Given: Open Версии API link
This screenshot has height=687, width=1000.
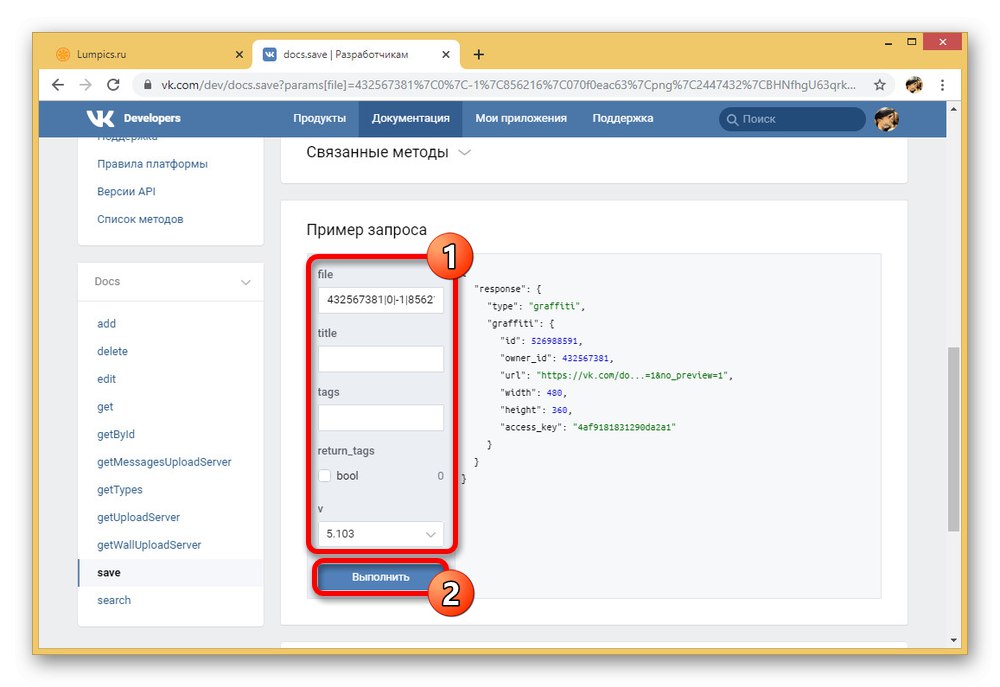Looking at the screenshot, I should tap(126, 191).
